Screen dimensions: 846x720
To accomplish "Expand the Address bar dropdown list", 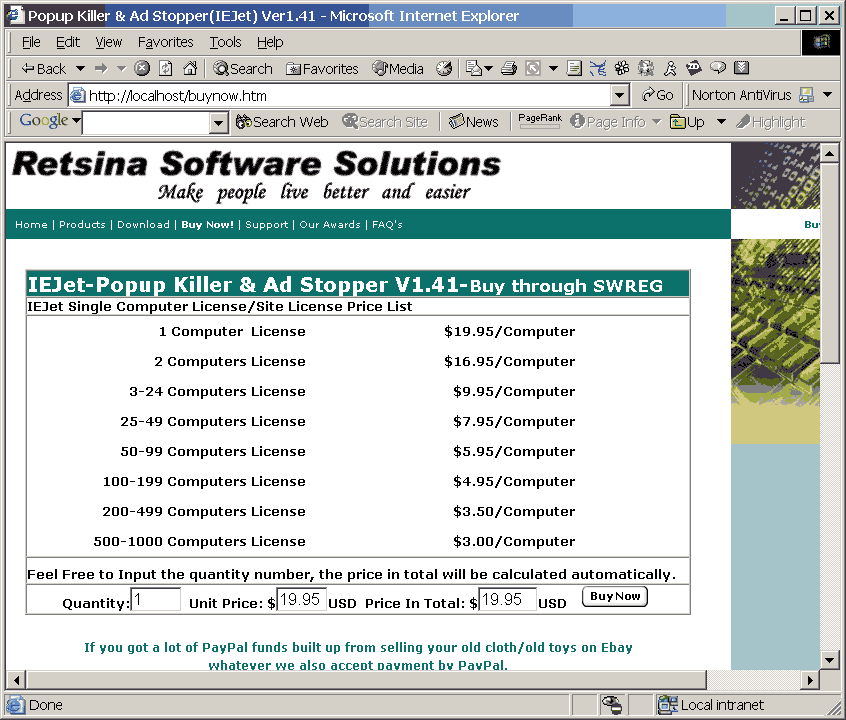I will (620, 96).
